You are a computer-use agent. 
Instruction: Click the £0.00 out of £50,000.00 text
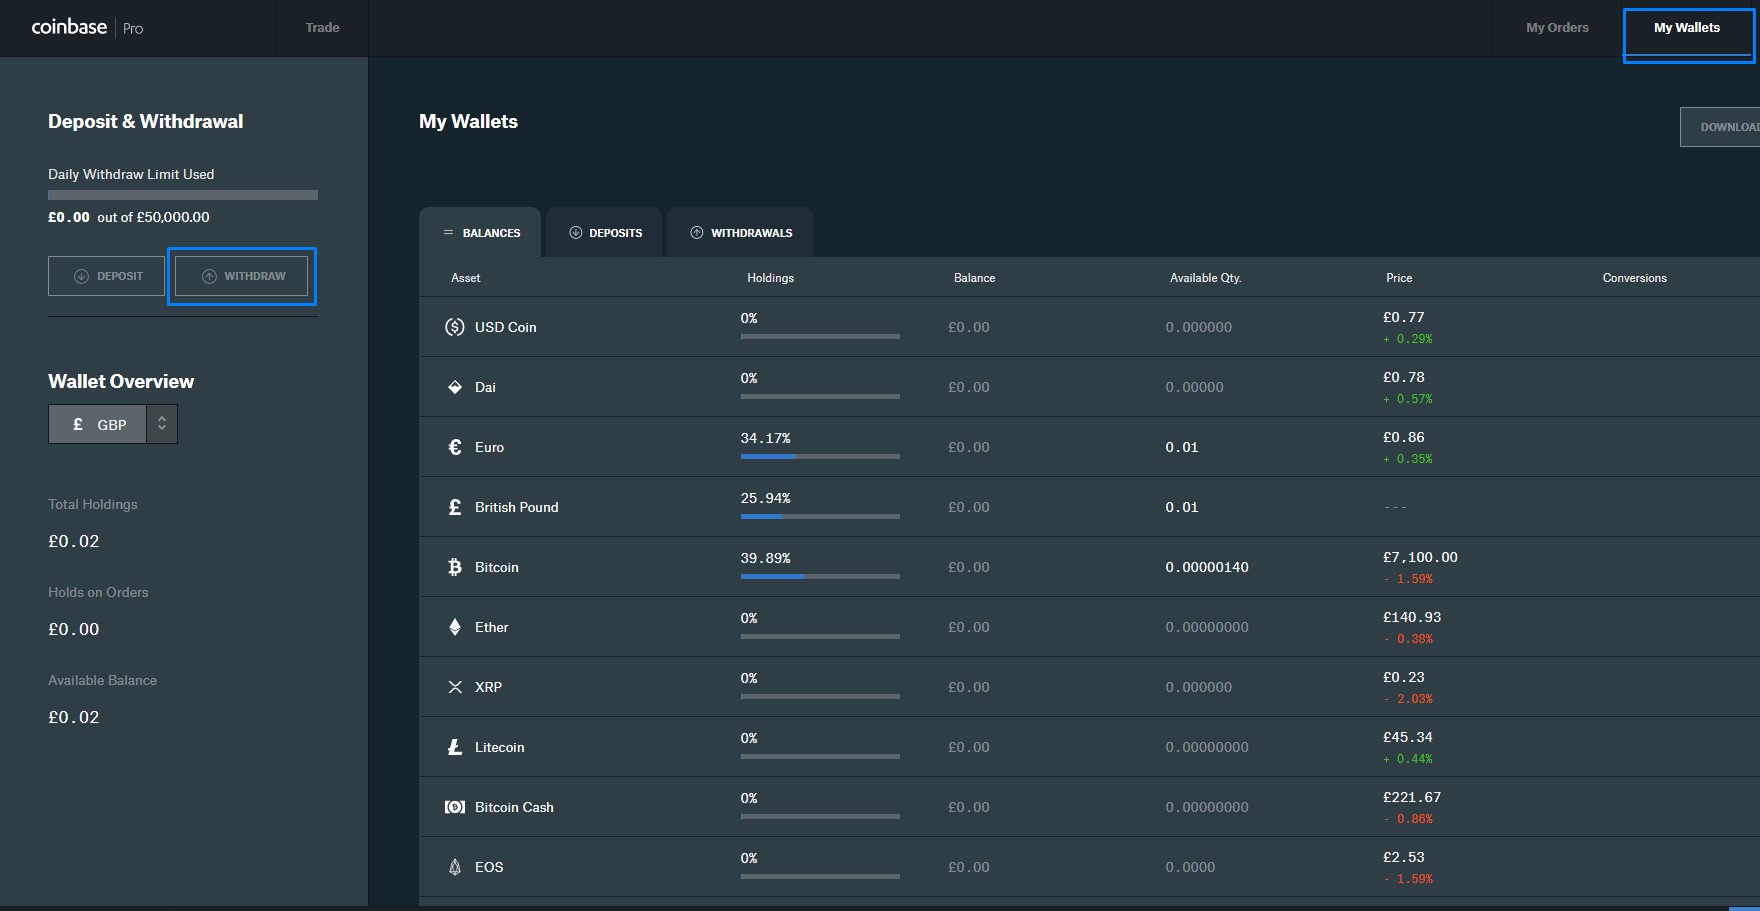click(x=129, y=217)
